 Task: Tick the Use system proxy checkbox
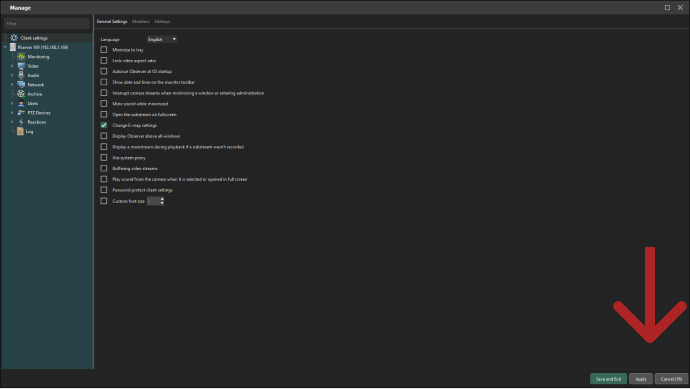(104, 158)
